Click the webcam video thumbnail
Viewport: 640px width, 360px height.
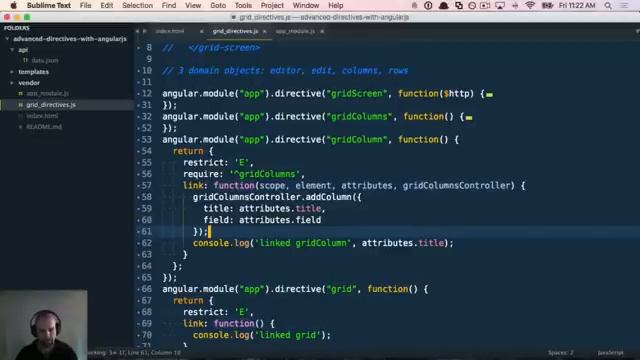(x=43, y=325)
